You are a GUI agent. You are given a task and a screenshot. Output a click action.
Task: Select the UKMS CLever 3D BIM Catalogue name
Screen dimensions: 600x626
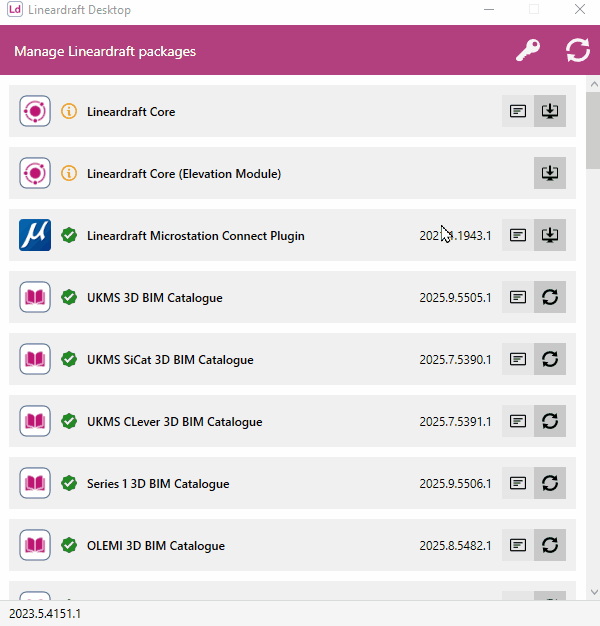coord(174,422)
